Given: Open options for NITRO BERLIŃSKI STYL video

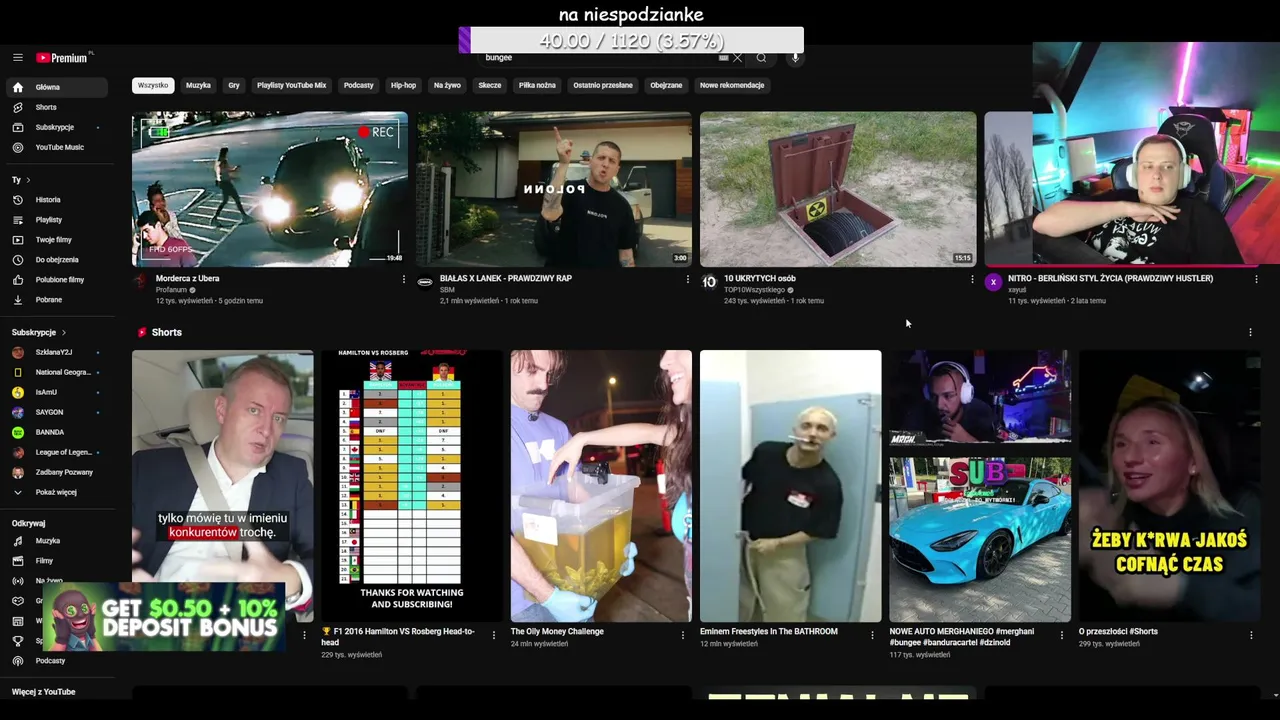Looking at the screenshot, I should point(1256,280).
